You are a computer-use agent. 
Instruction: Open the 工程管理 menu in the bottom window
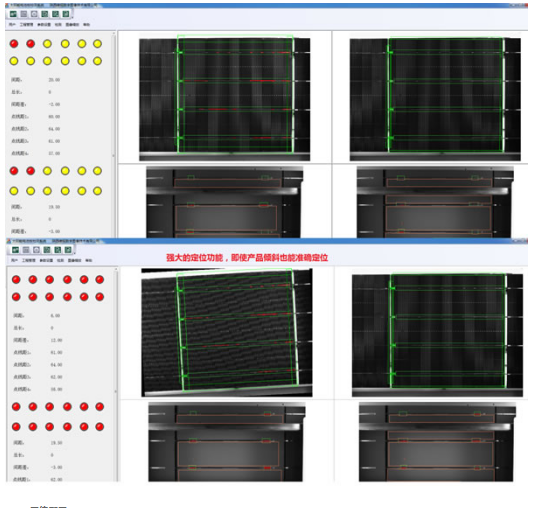coord(29,260)
